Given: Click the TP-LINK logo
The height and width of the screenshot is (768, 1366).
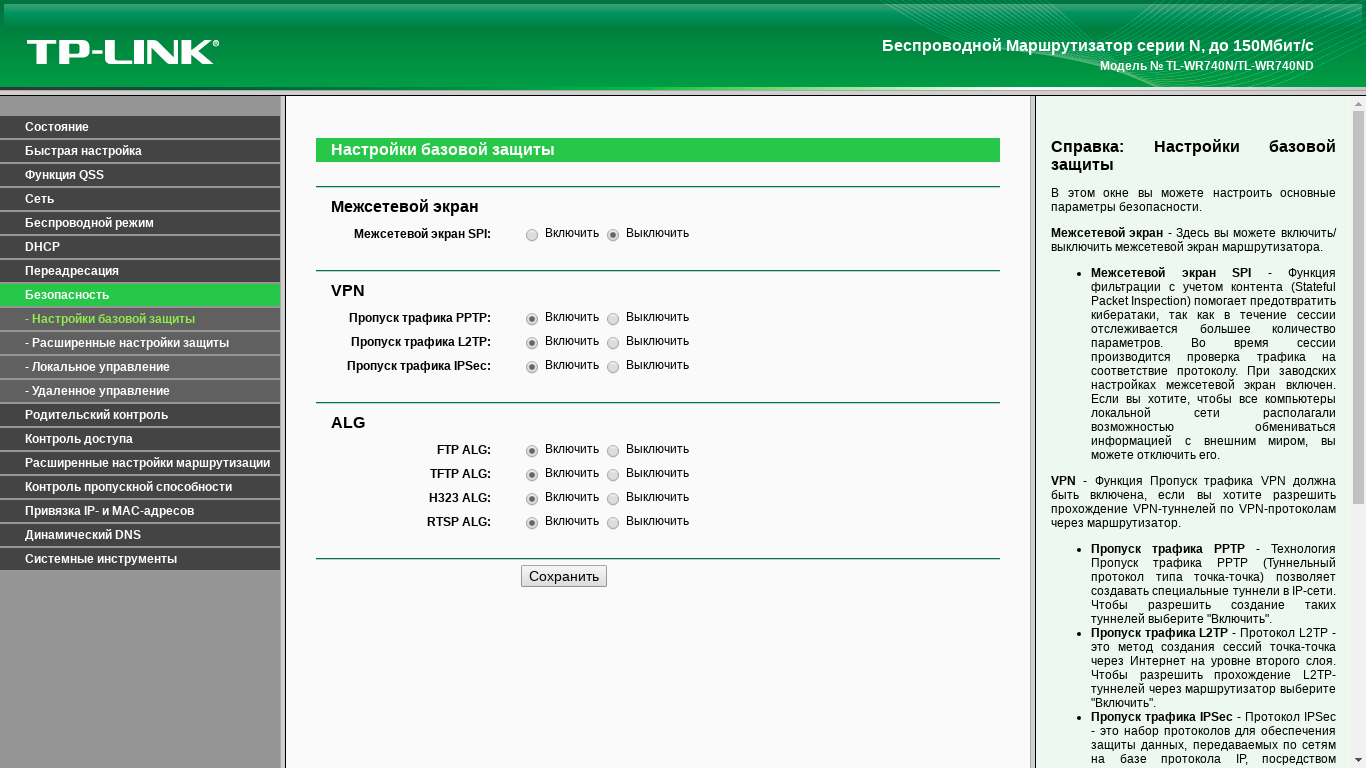Looking at the screenshot, I should 123,52.
